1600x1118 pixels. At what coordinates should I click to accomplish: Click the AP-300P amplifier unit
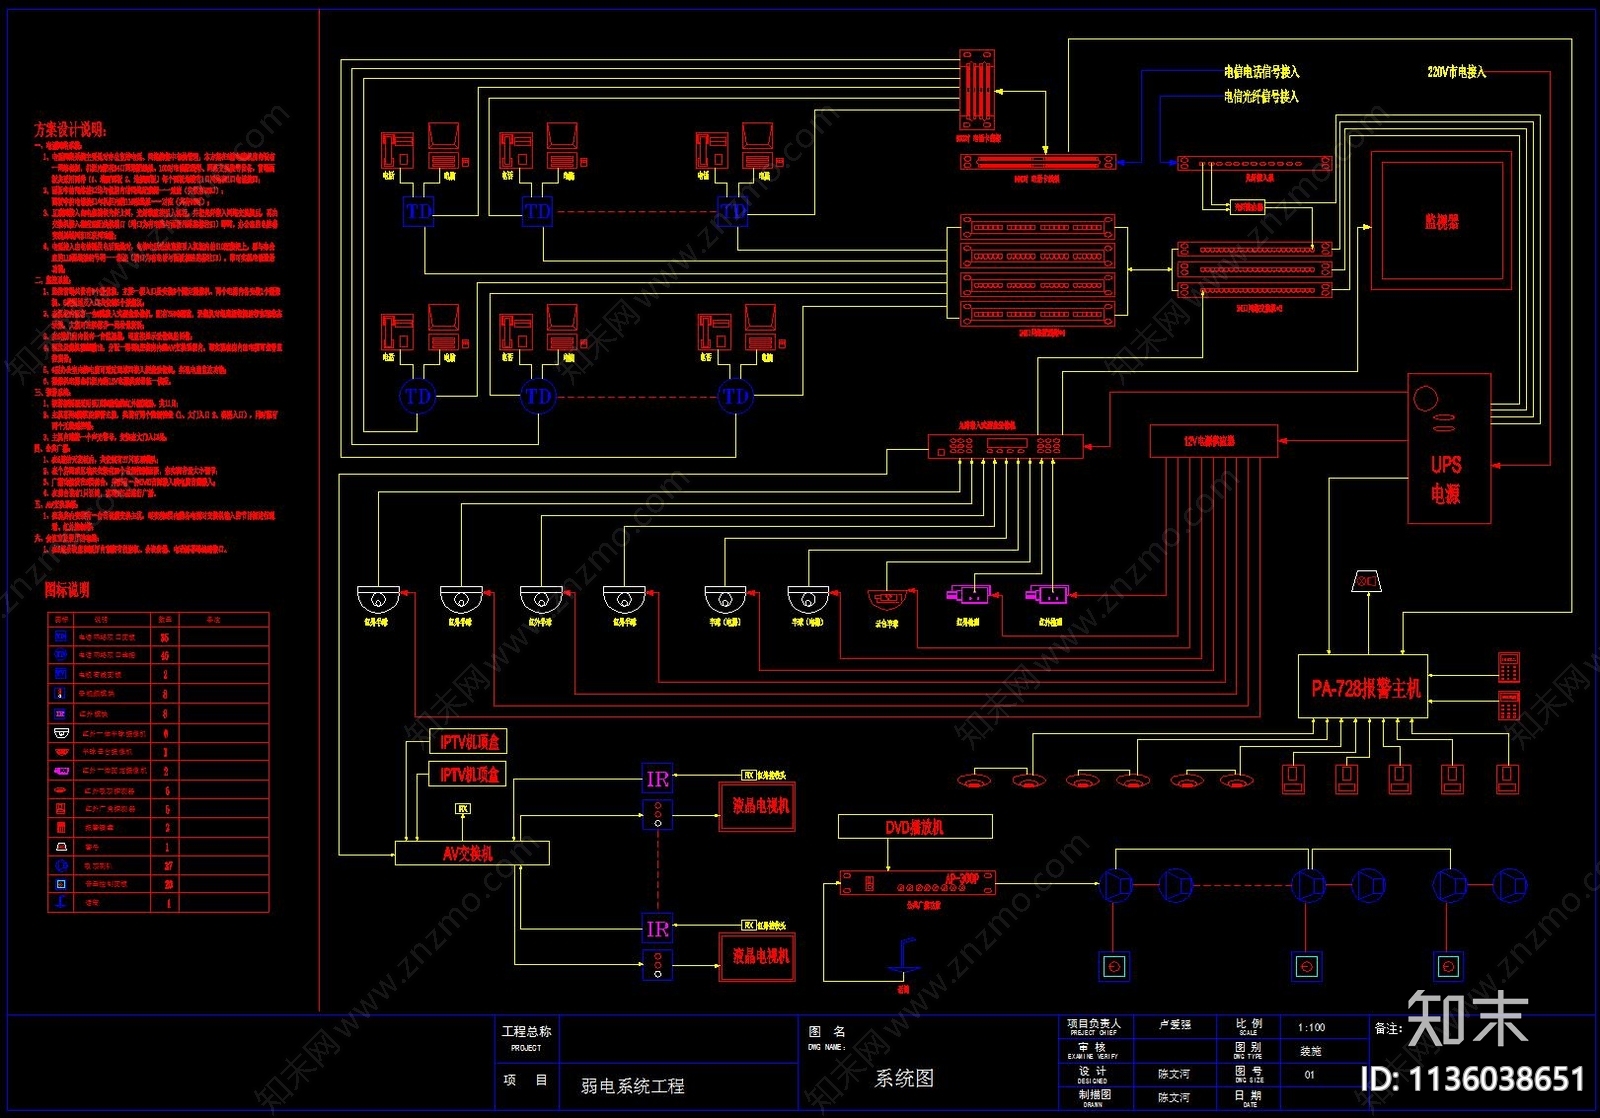(x=917, y=883)
